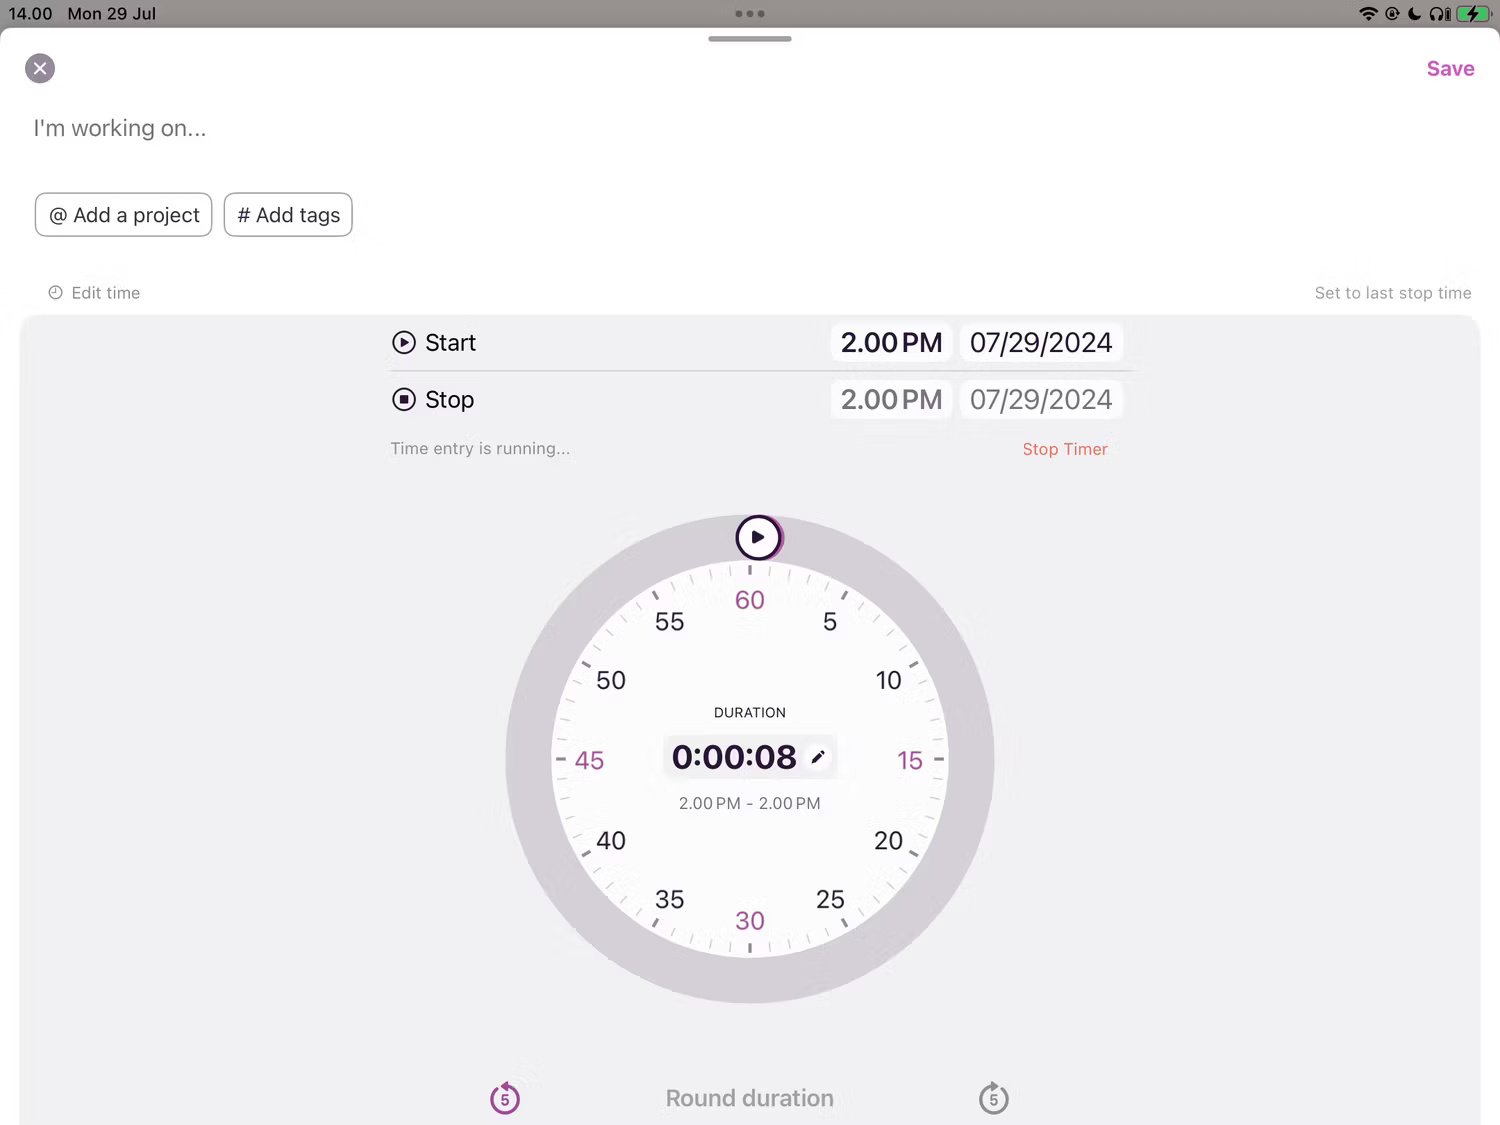Viewport: 1500px width, 1125px height.
Task: Save the time entry
Action: tap(1450, 68)
